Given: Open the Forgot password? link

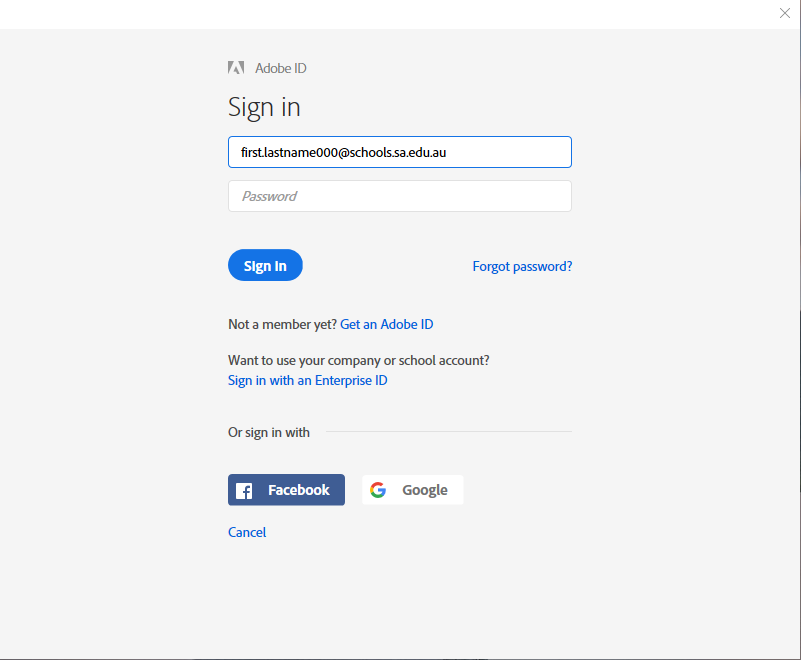Looking at the screenshot, I should coord(522,267).
